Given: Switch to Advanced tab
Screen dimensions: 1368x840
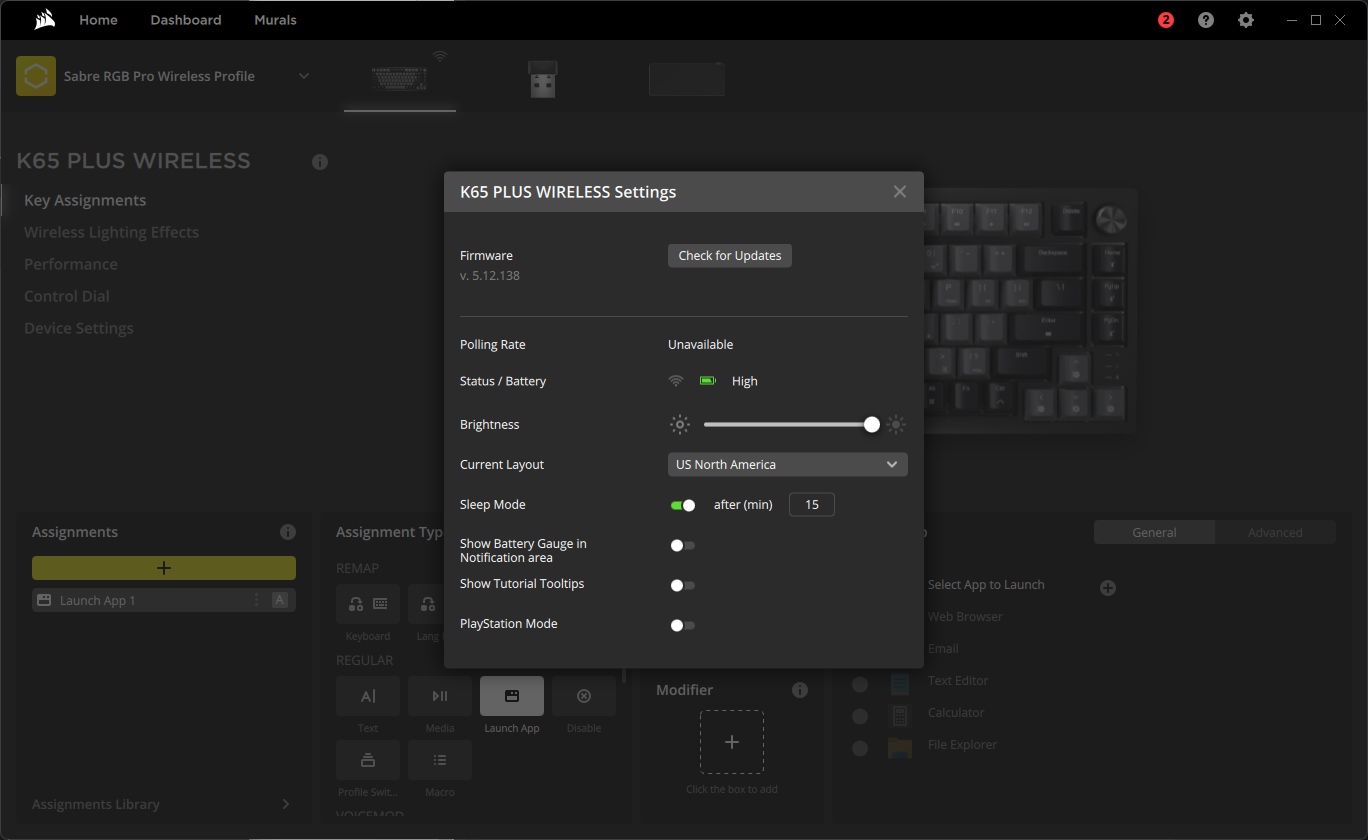Looking at the screenshot, I should 1275,533.
